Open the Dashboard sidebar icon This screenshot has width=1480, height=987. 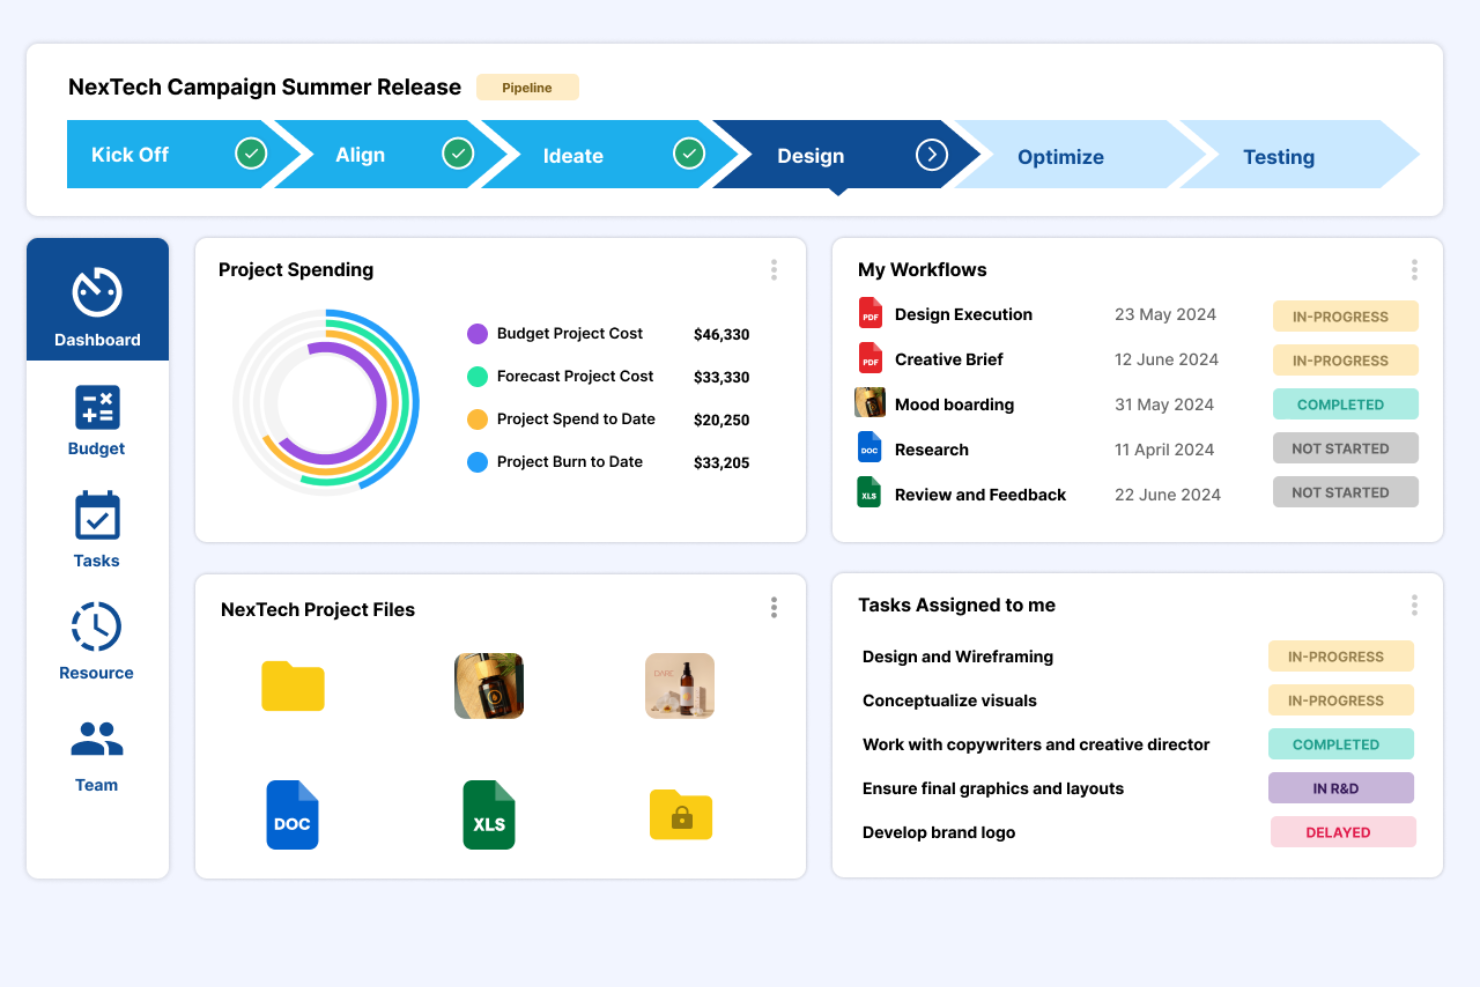tap(96, 300)
